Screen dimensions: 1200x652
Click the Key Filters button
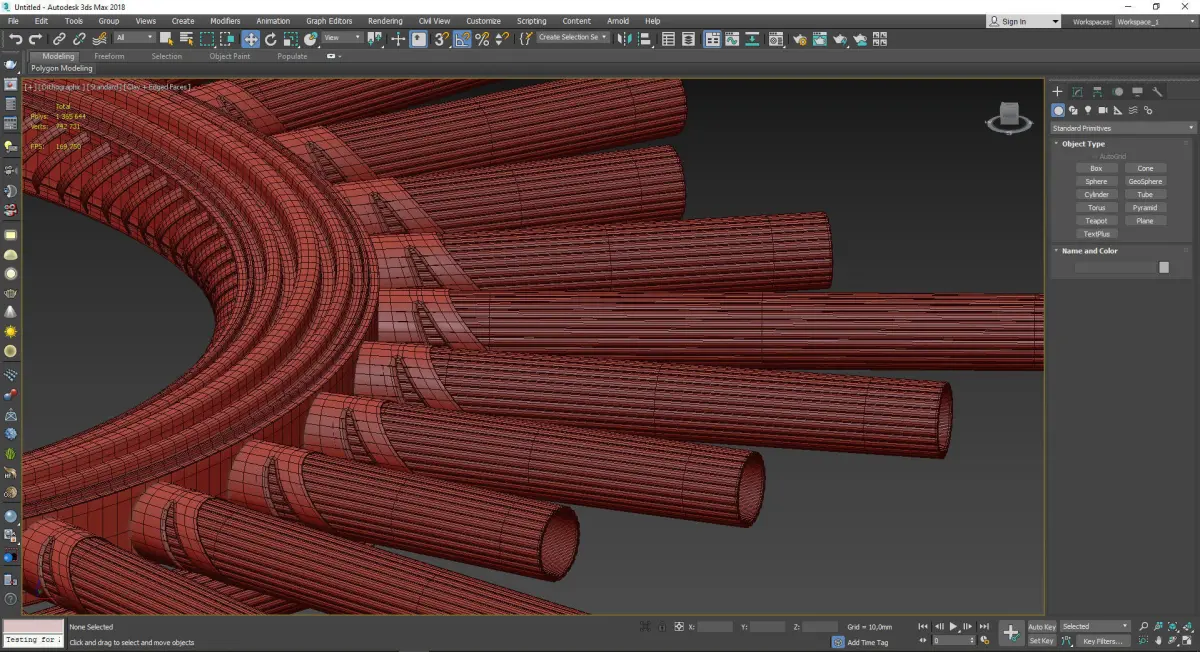pos(1101,641)
